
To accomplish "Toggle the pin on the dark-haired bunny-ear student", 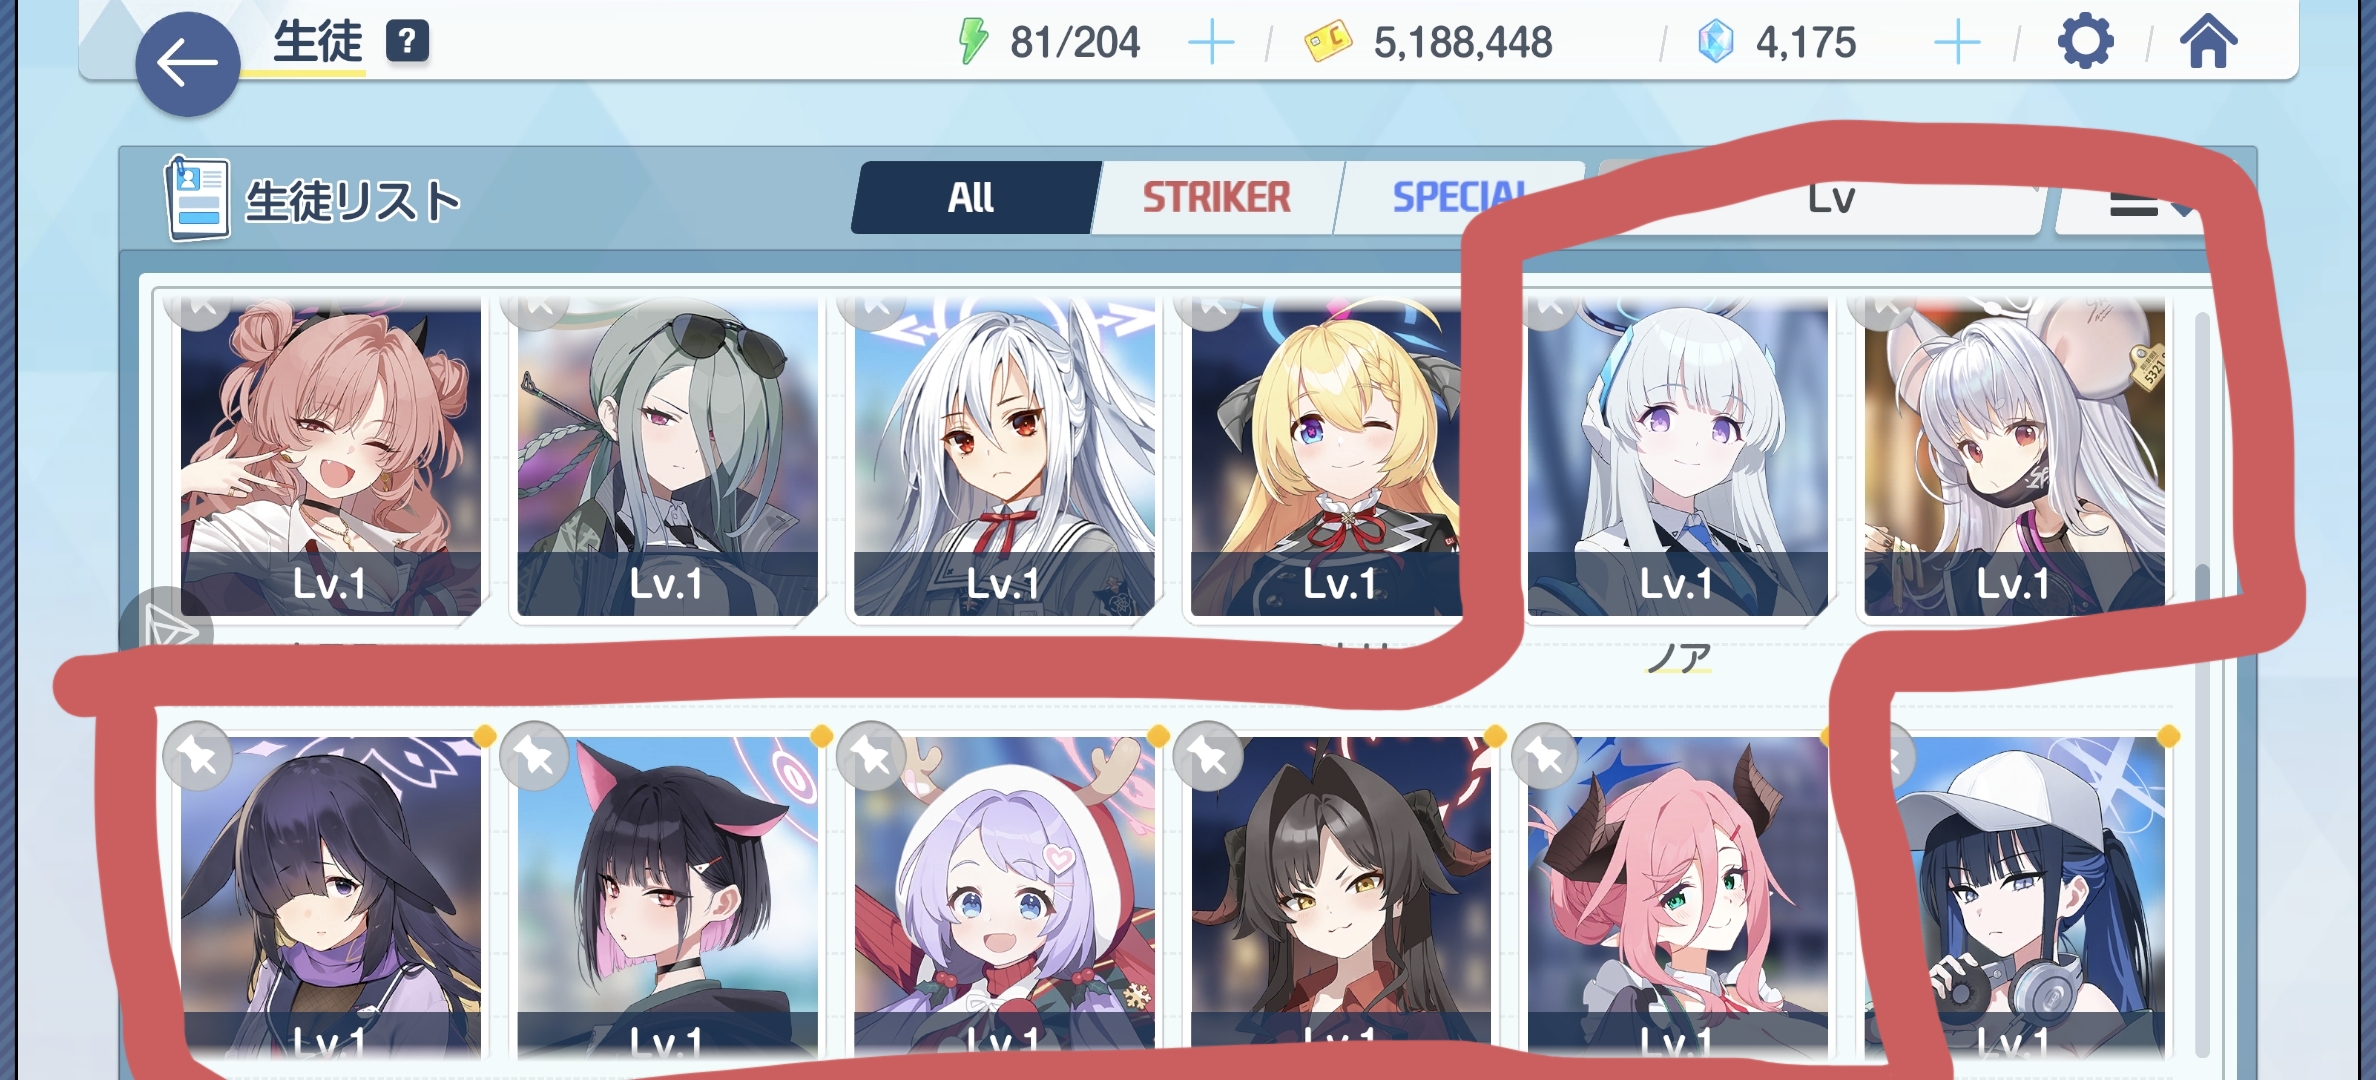I will point(198,756).
